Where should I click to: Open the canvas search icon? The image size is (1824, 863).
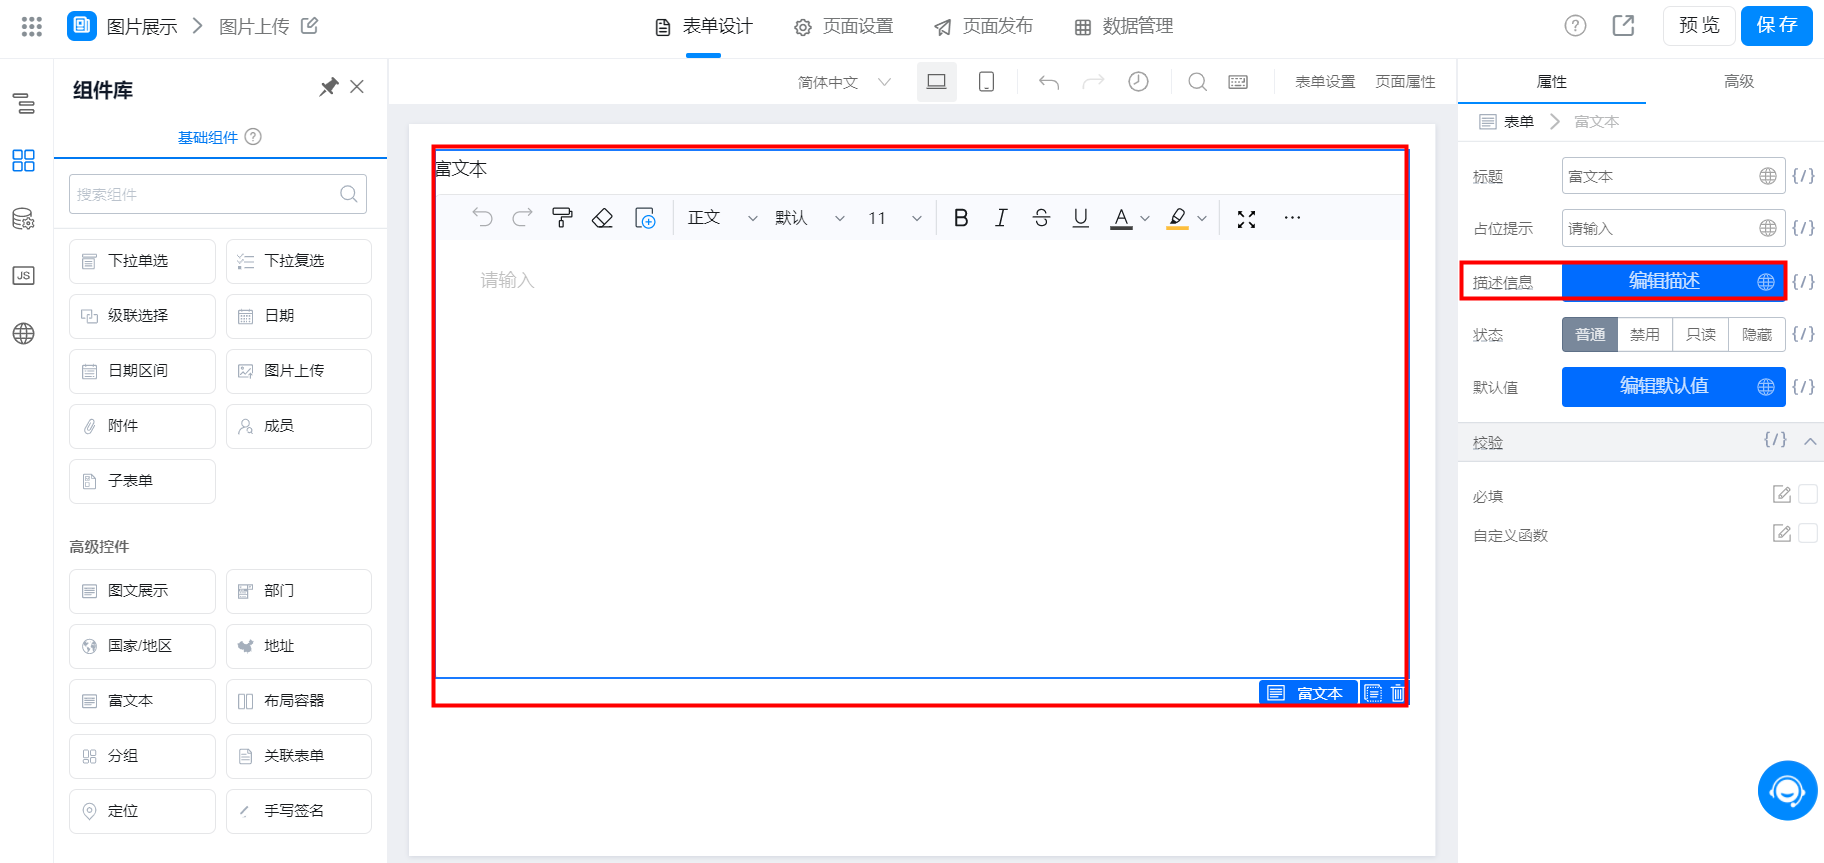point(1197,82)
